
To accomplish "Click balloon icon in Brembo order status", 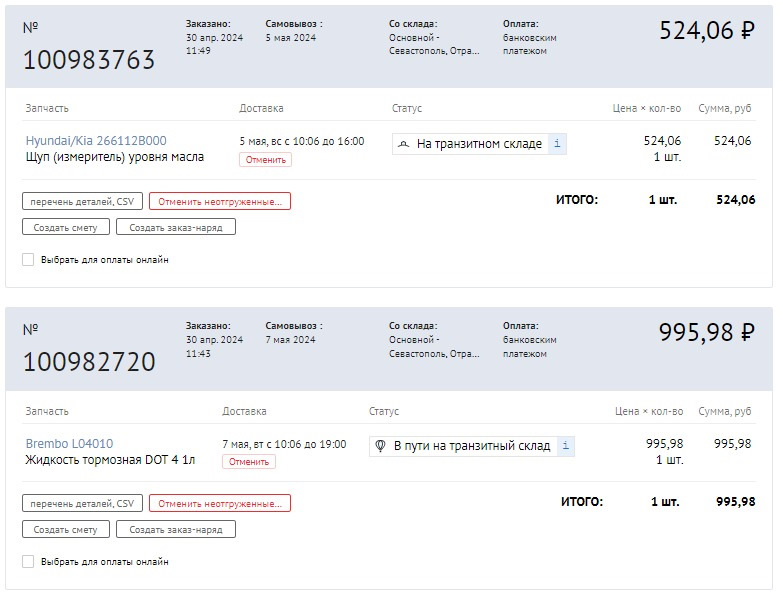I will 380,446.
